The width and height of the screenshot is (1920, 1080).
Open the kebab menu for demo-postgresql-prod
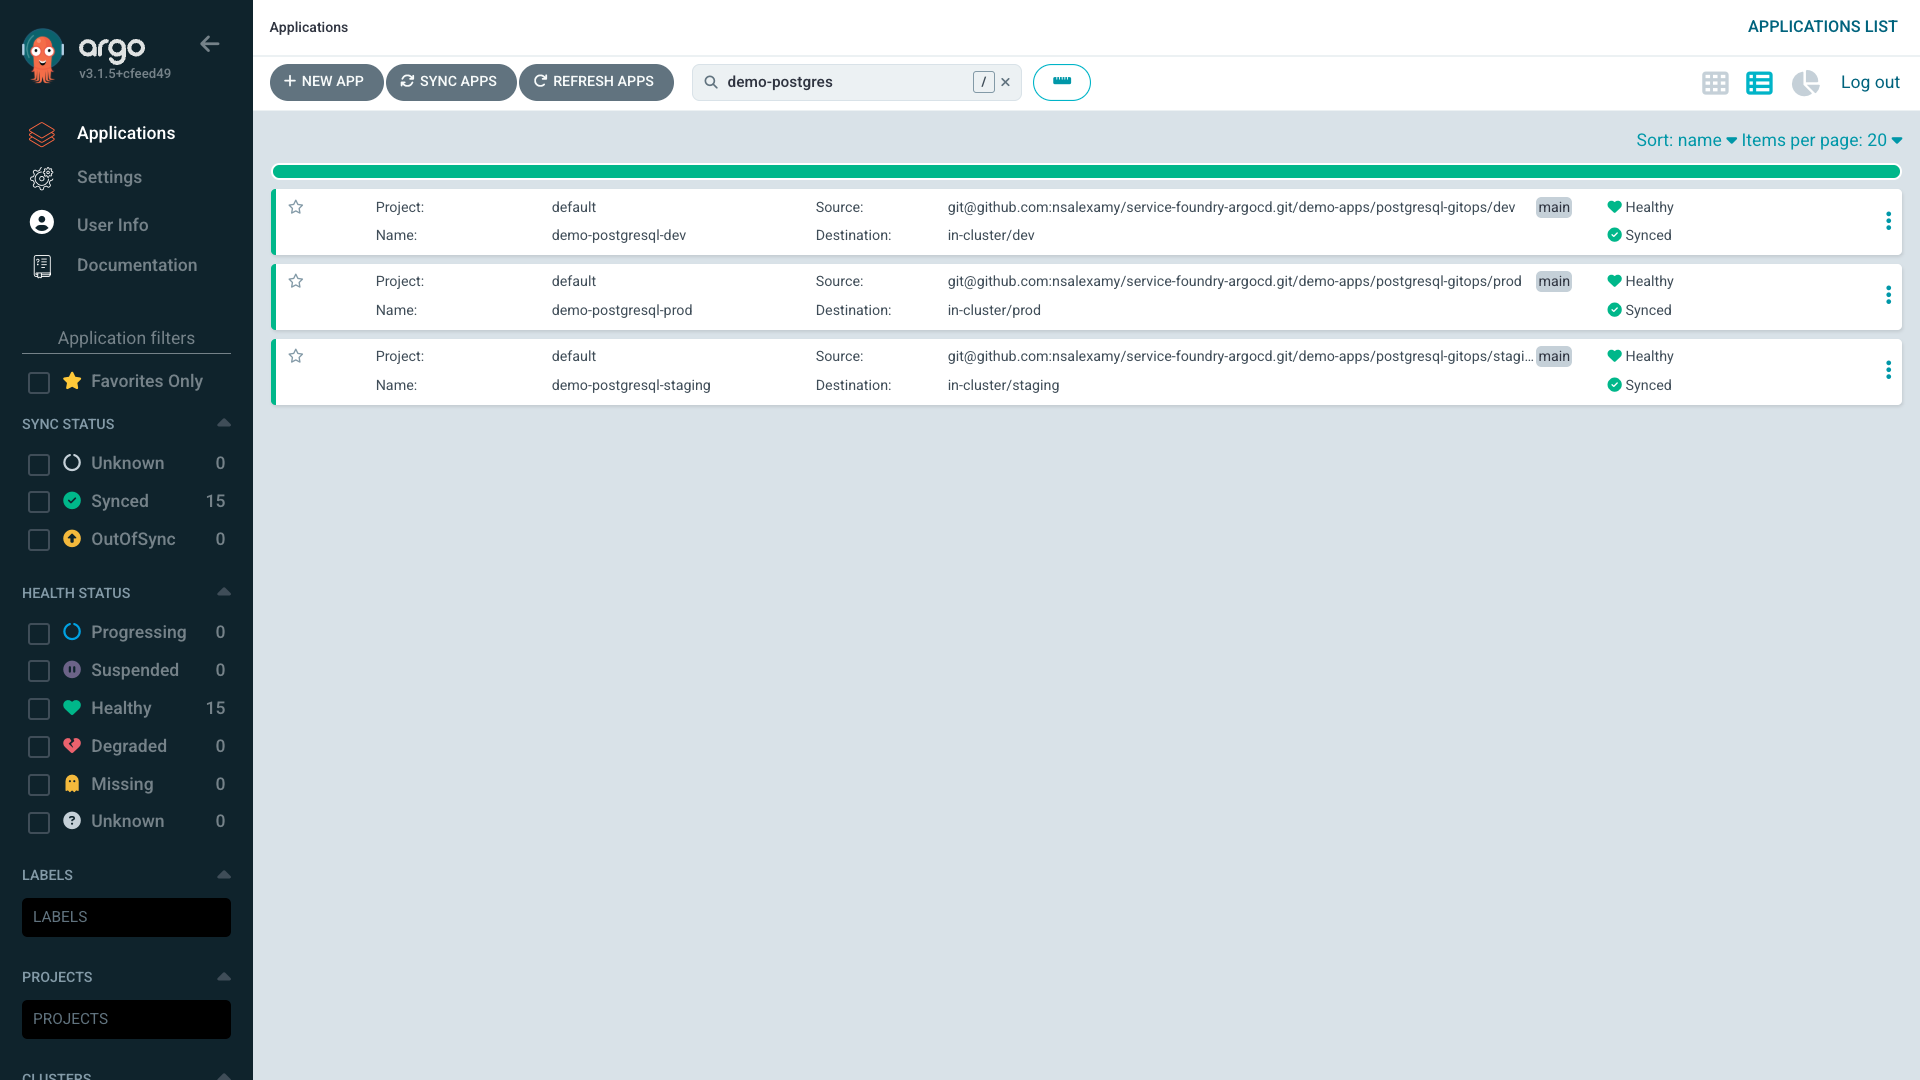[1888, 295]
